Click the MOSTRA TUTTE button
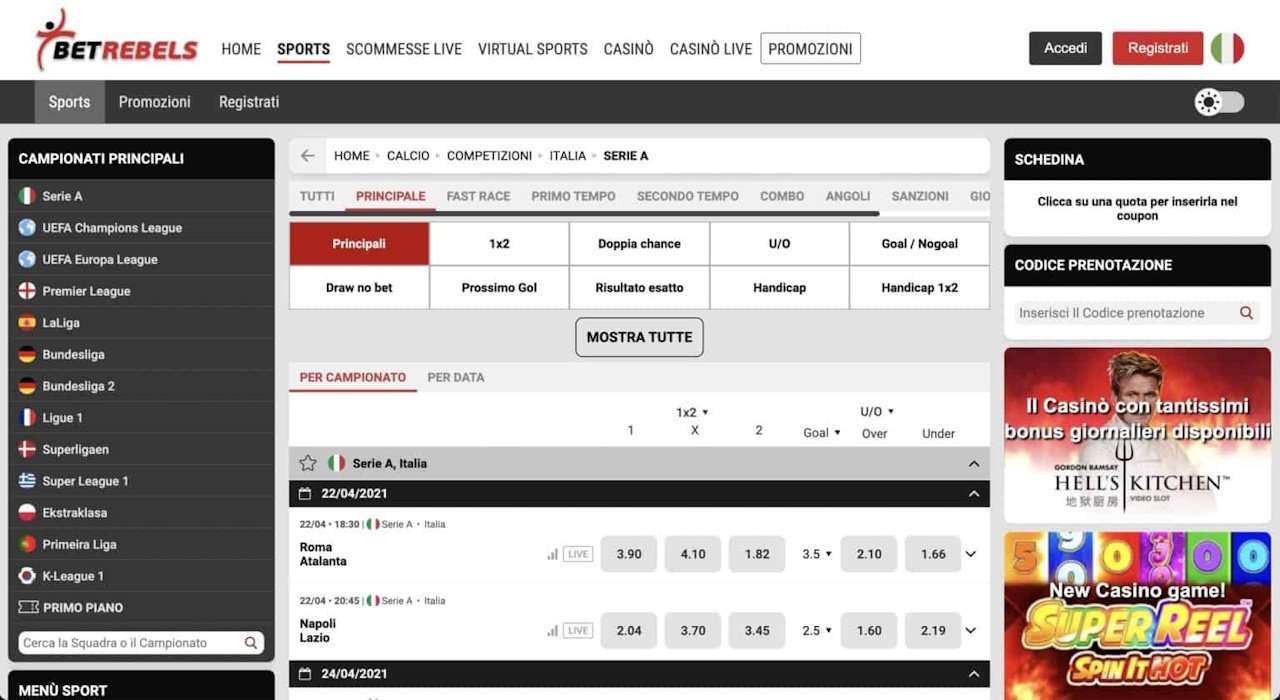 639,337
